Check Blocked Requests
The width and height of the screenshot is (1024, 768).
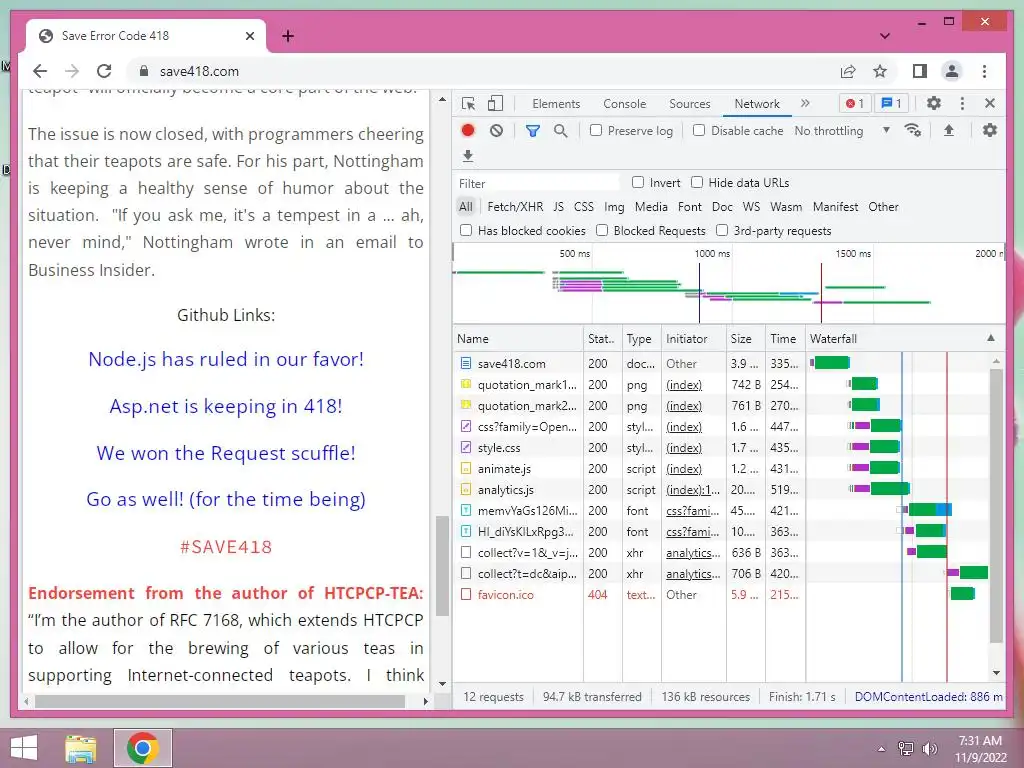click(x=602, y=230)
